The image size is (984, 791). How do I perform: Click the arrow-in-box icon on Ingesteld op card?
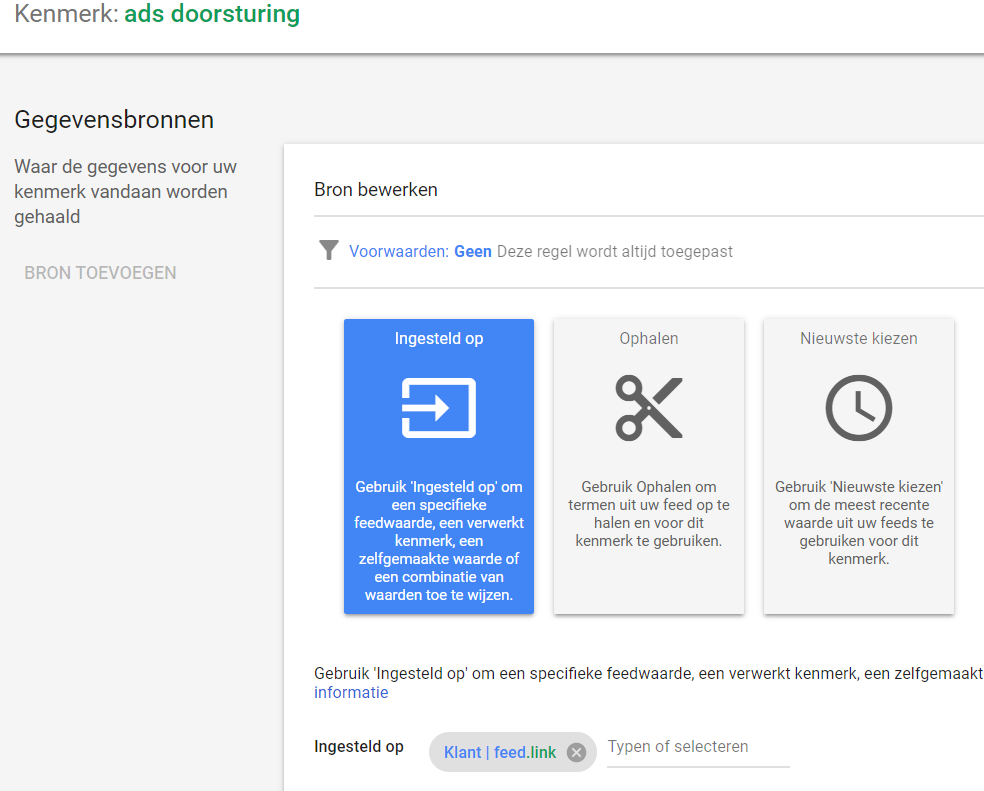(438, 408)
